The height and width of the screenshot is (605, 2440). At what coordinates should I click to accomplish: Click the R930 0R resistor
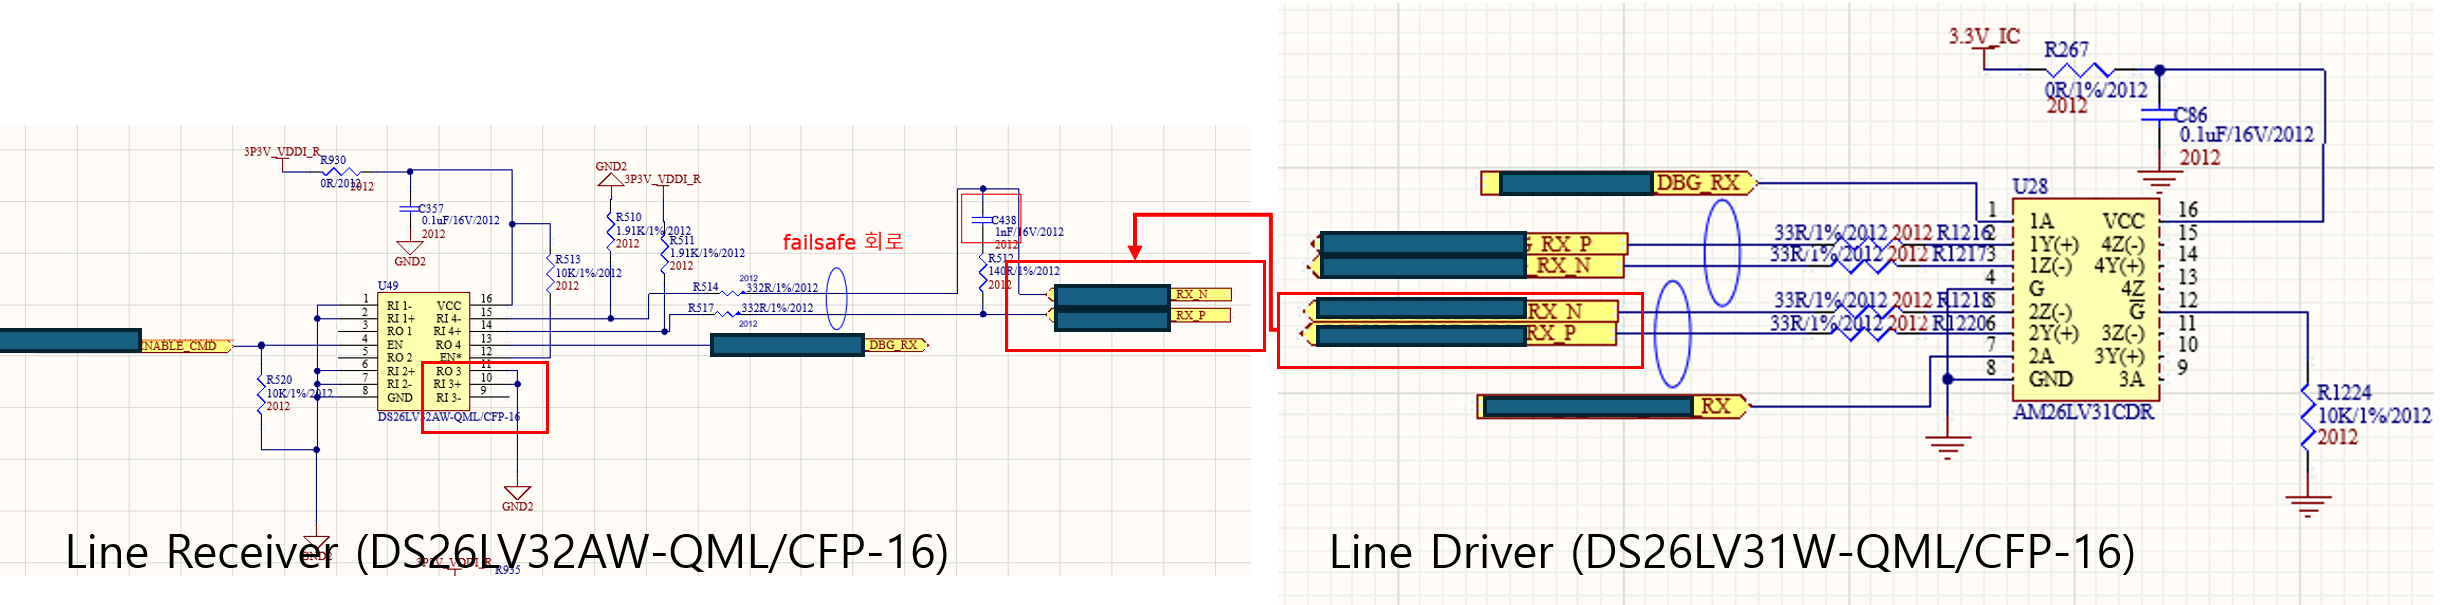click(x=339, y=171)
